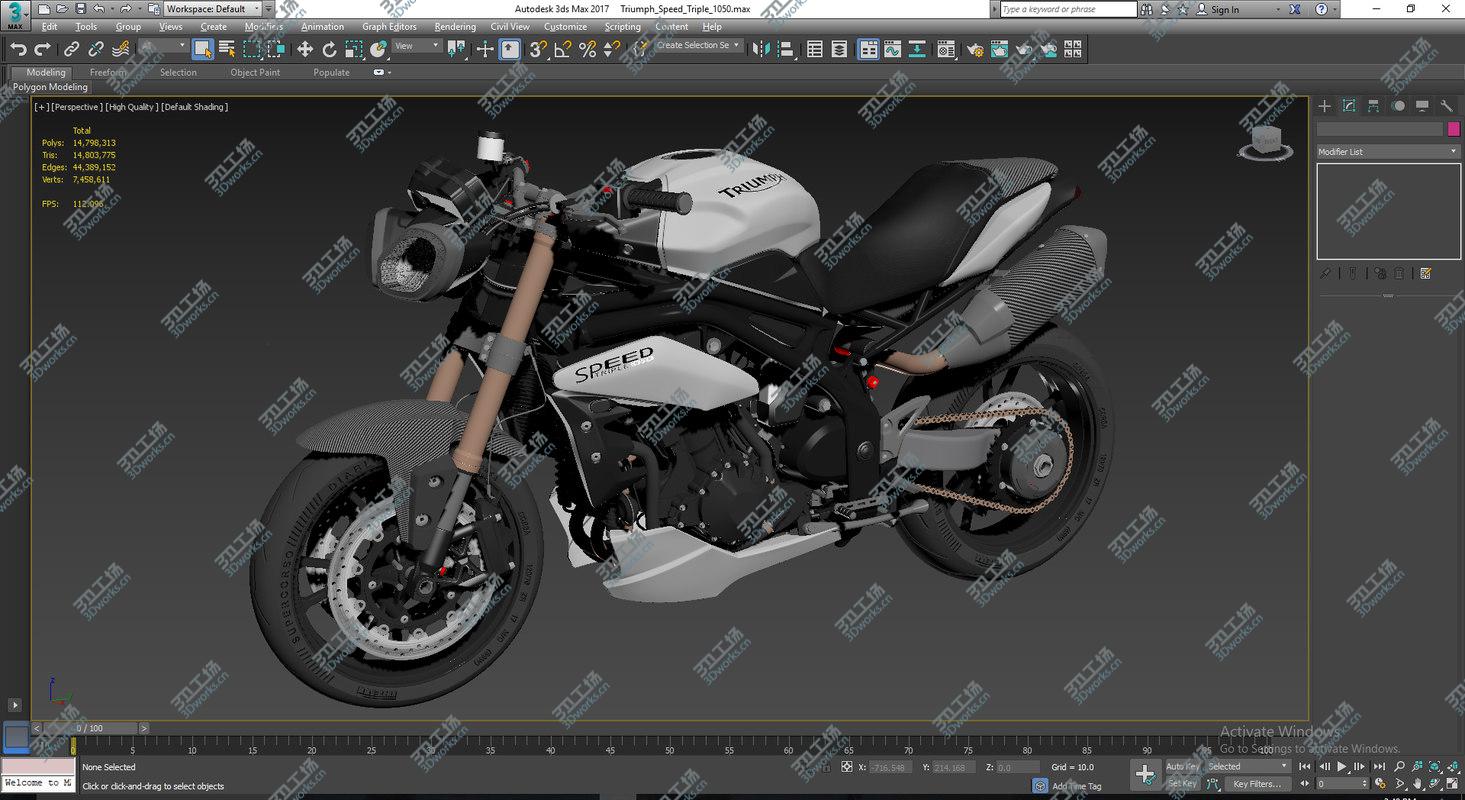Viewport: 1465px width, 800px height.
Task: Toggle the ribbon display button
Action: (x=868, y=49)
